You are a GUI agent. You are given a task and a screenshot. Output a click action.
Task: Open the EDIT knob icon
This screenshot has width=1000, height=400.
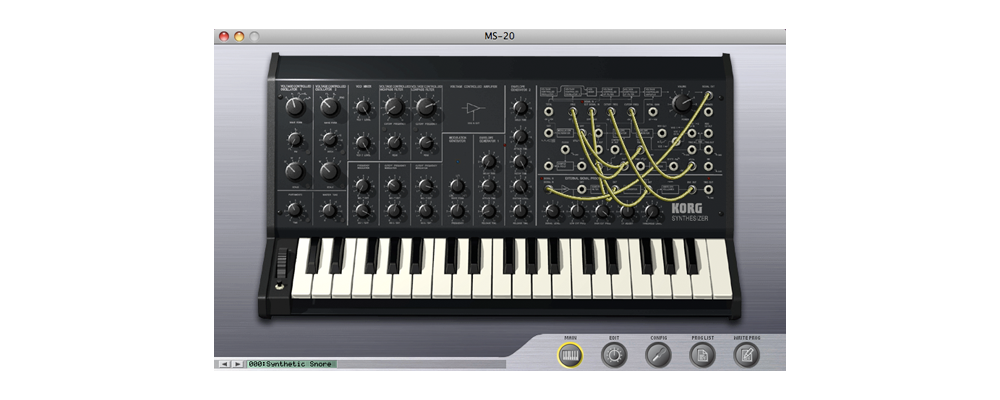[x=614, y=355]
